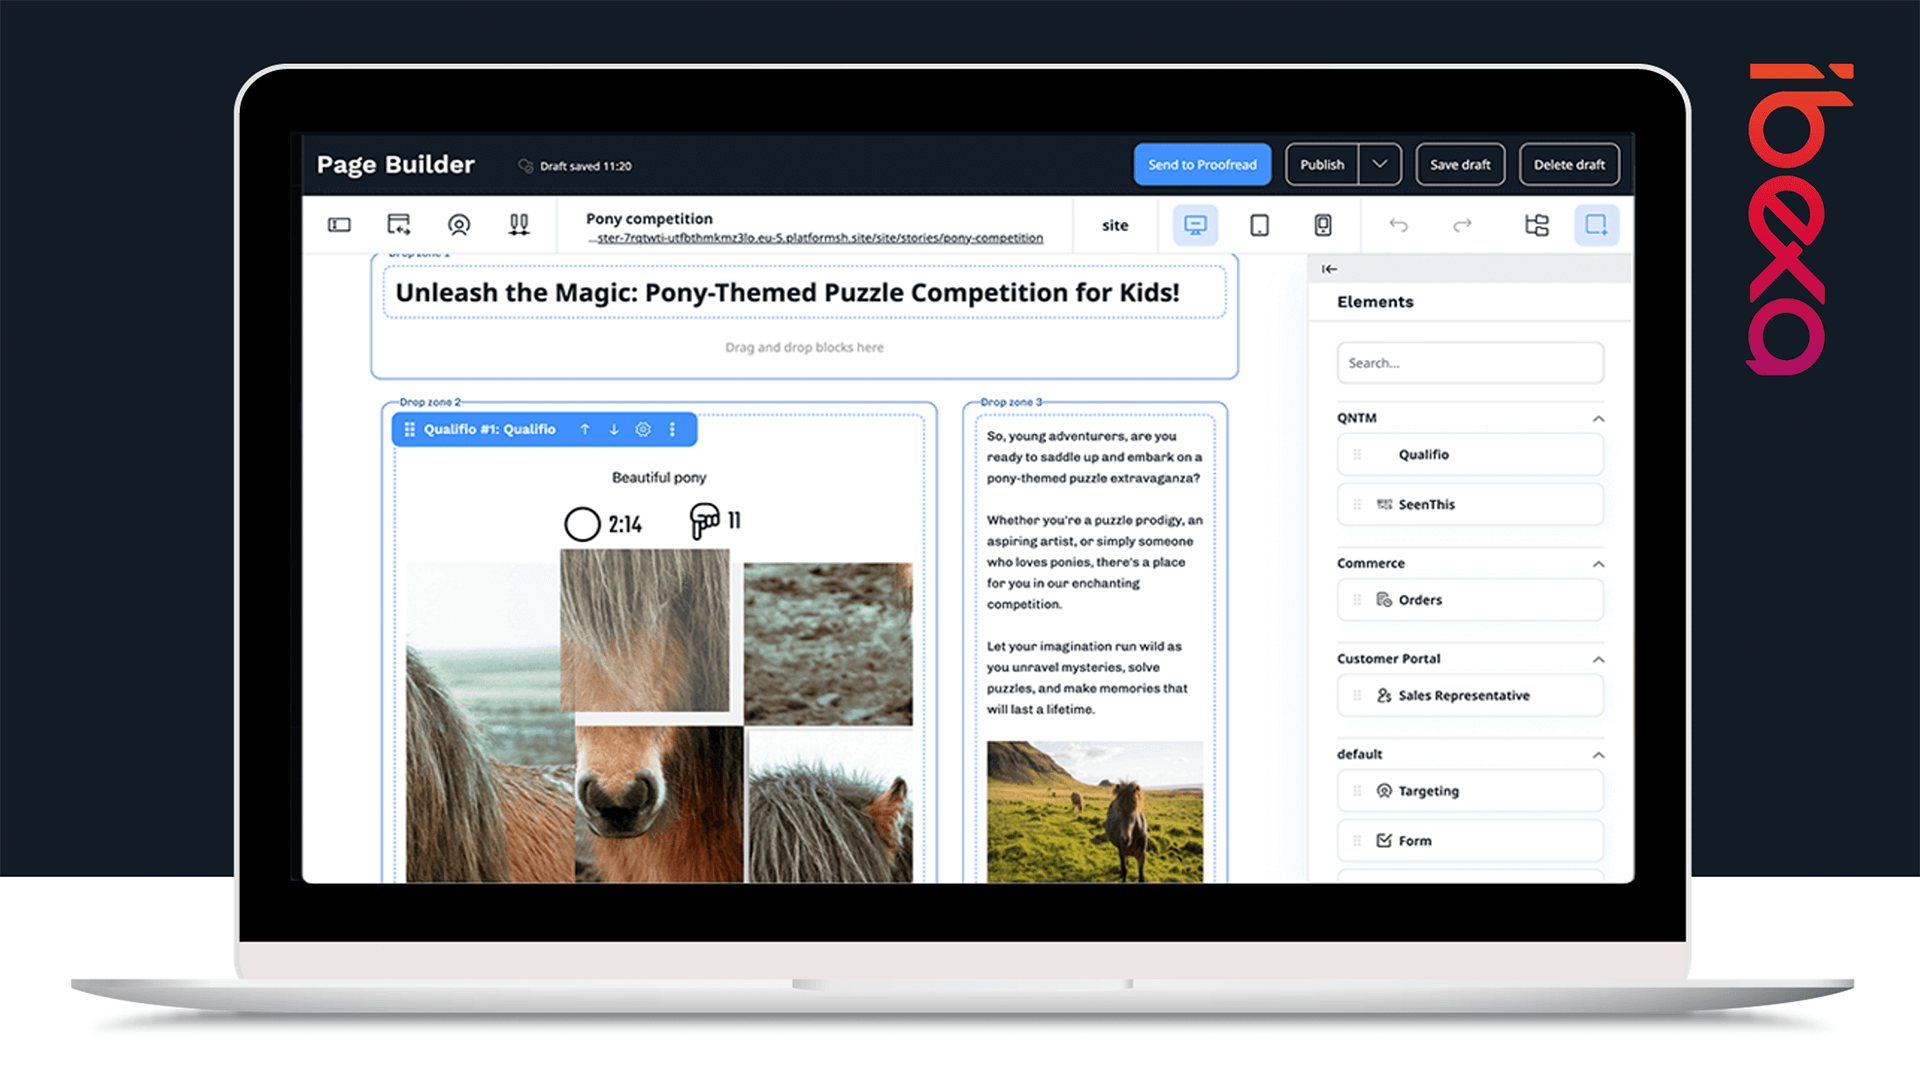Click the schedule/calendar toolbar icon

point(399,225)
